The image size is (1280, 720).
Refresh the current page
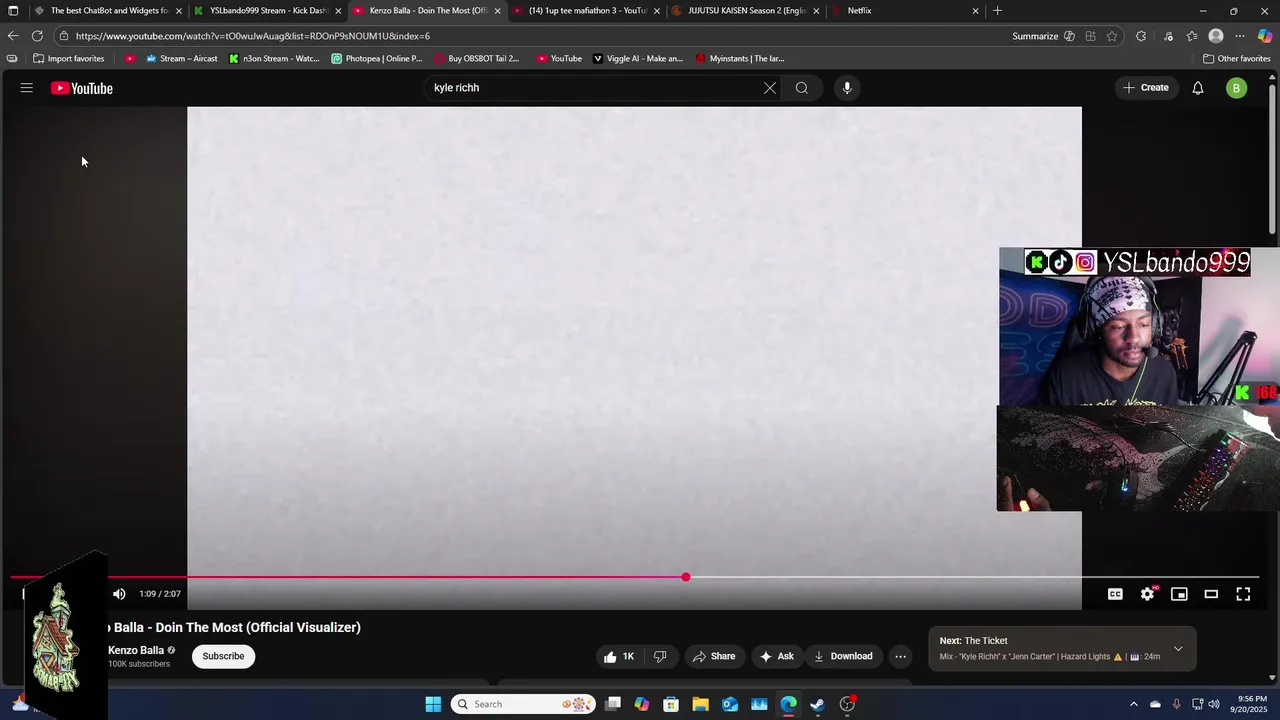(x=37, y=36)
